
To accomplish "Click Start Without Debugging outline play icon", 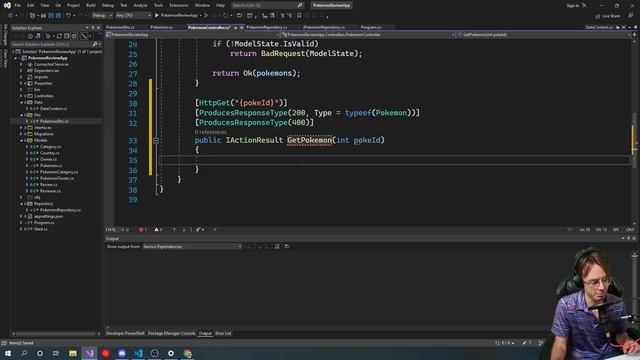I will click(x=206, y=16).
